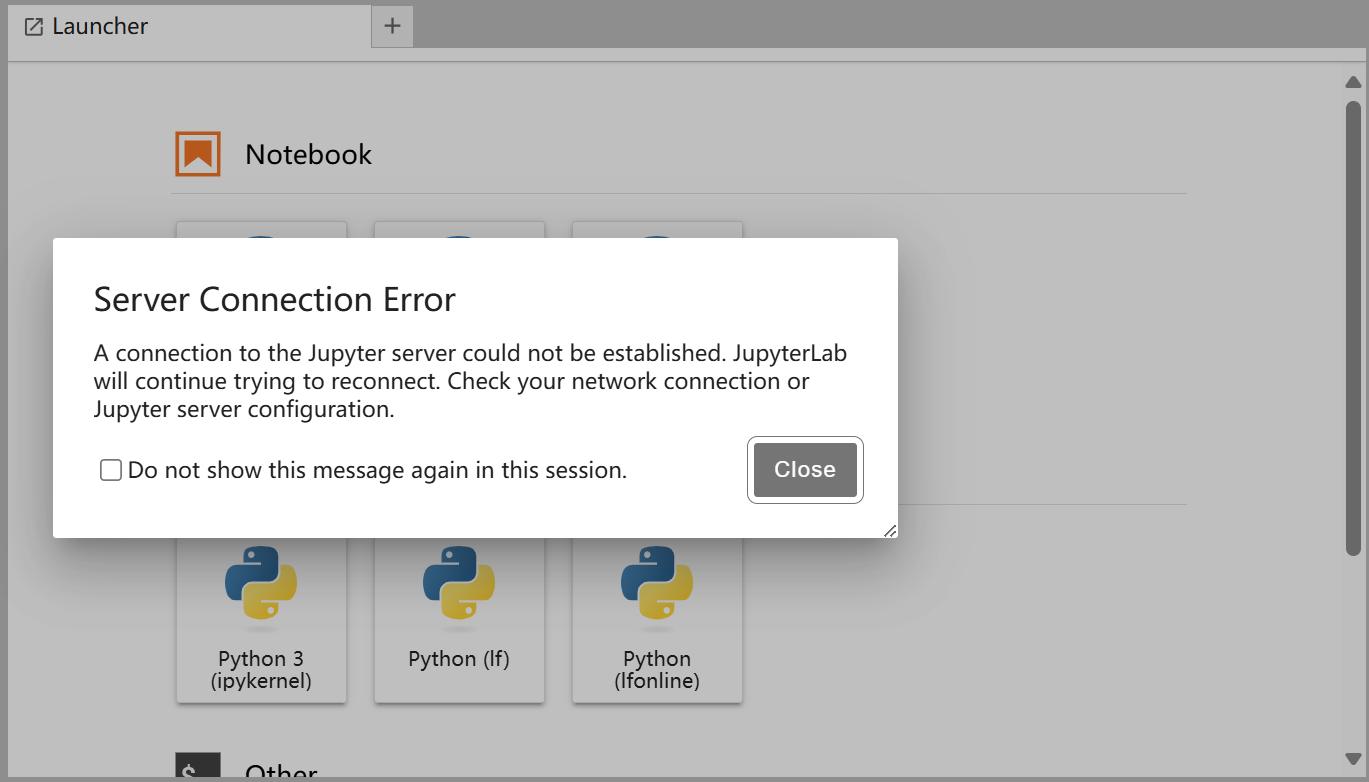Click the dialog's resize handle in its corner

[889, 530]
